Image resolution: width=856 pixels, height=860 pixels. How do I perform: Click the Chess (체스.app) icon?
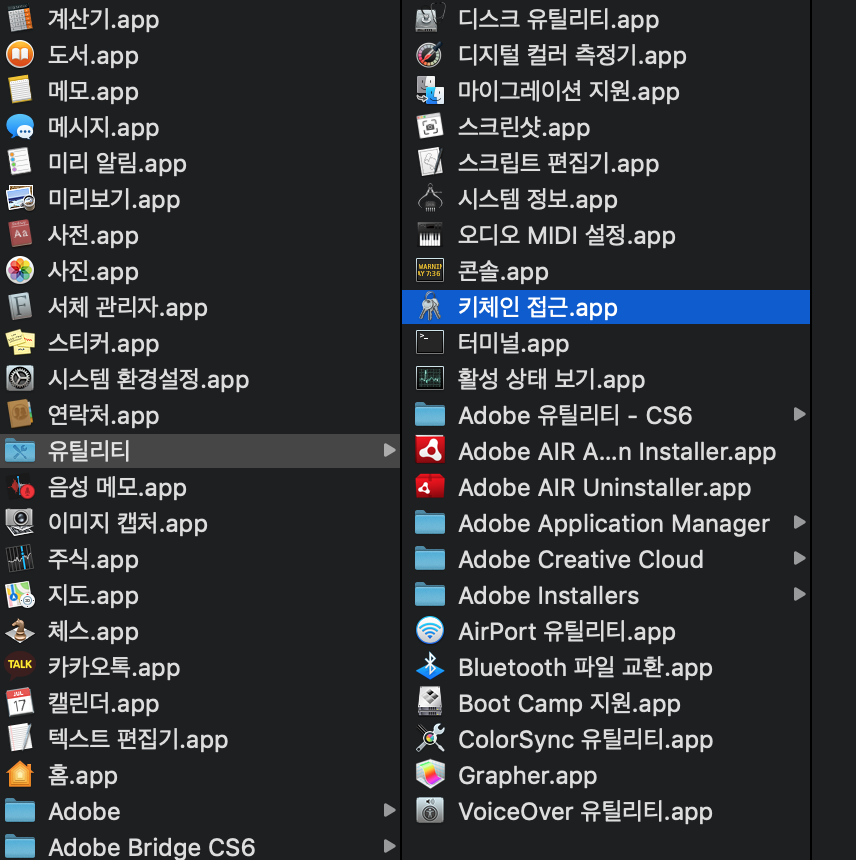(x=20, y=631)
